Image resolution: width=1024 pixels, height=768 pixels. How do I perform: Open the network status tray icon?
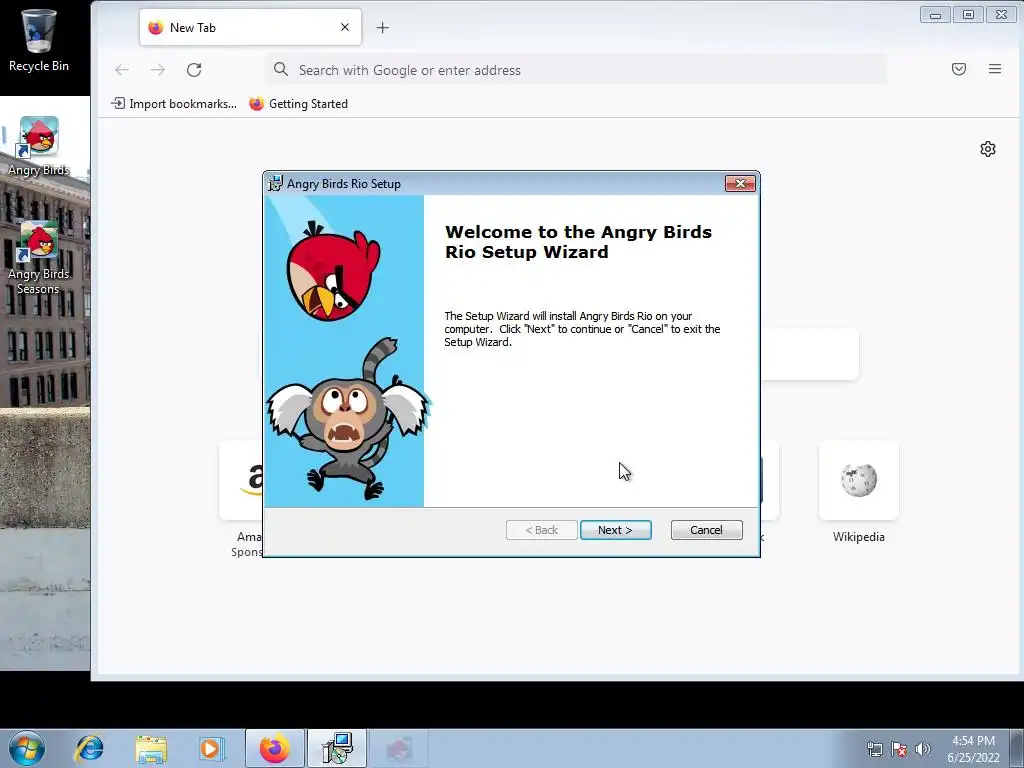coord(874,749)
